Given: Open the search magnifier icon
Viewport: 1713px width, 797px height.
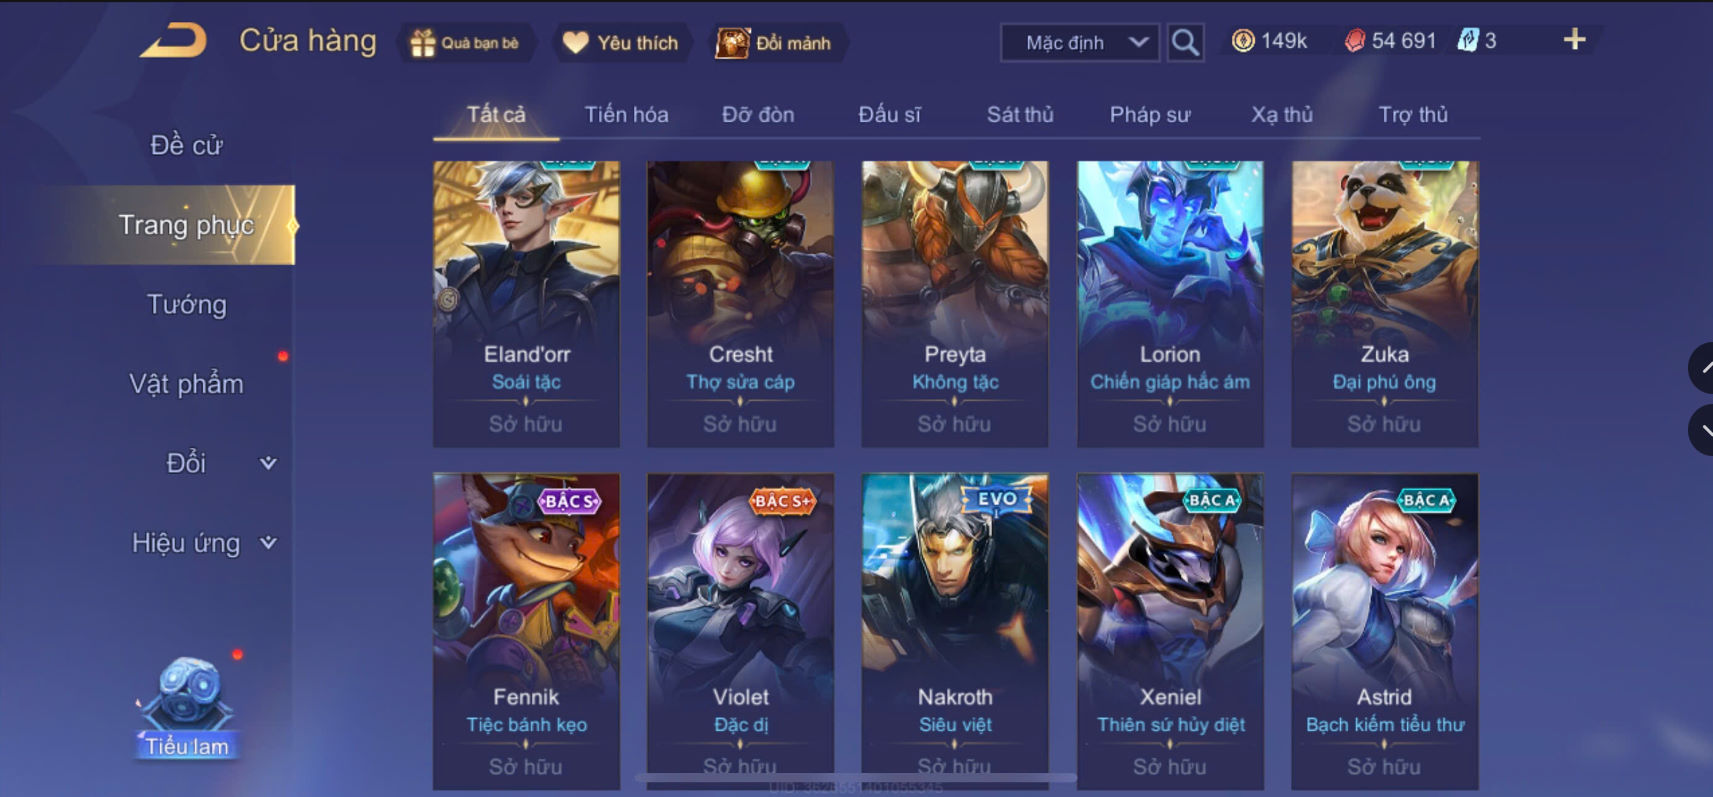Looking at the screenshot, I should click(x=1185, y=42).
